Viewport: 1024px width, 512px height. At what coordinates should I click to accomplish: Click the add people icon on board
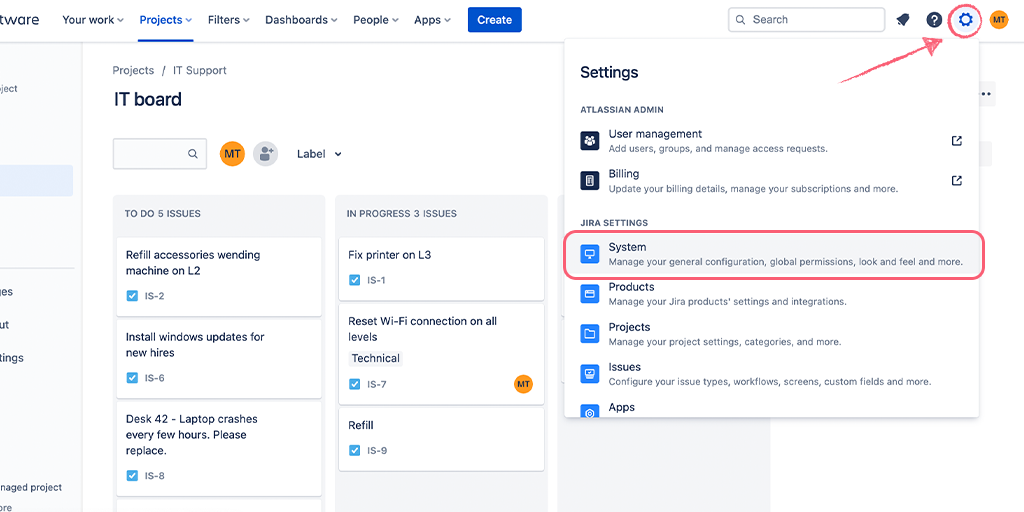pos(266,154)
